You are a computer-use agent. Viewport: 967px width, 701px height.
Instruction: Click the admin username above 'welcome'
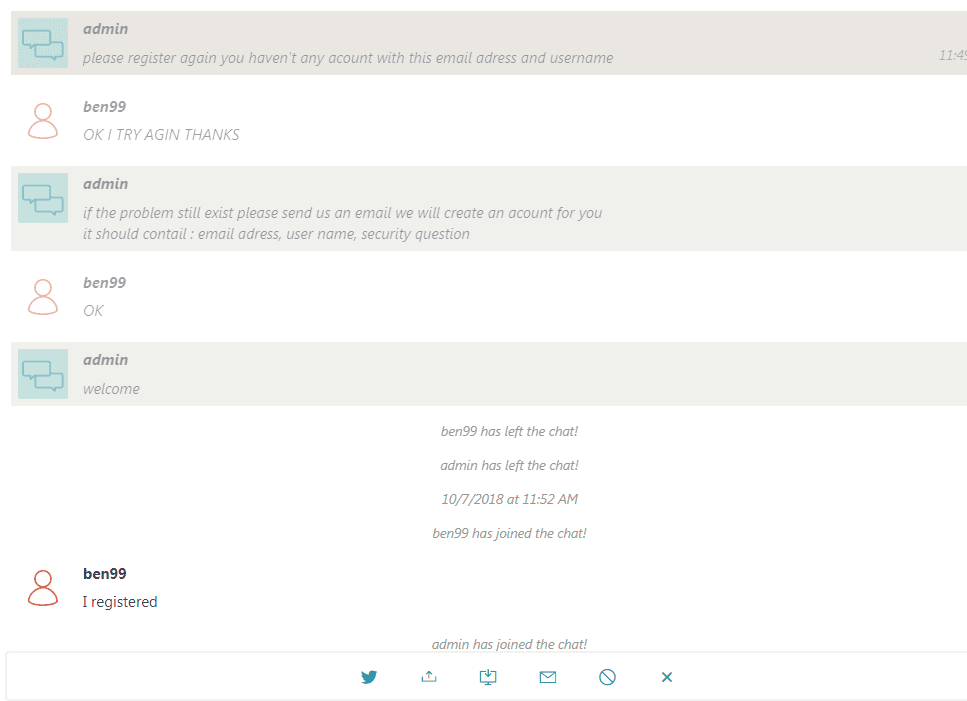point(105,360)
